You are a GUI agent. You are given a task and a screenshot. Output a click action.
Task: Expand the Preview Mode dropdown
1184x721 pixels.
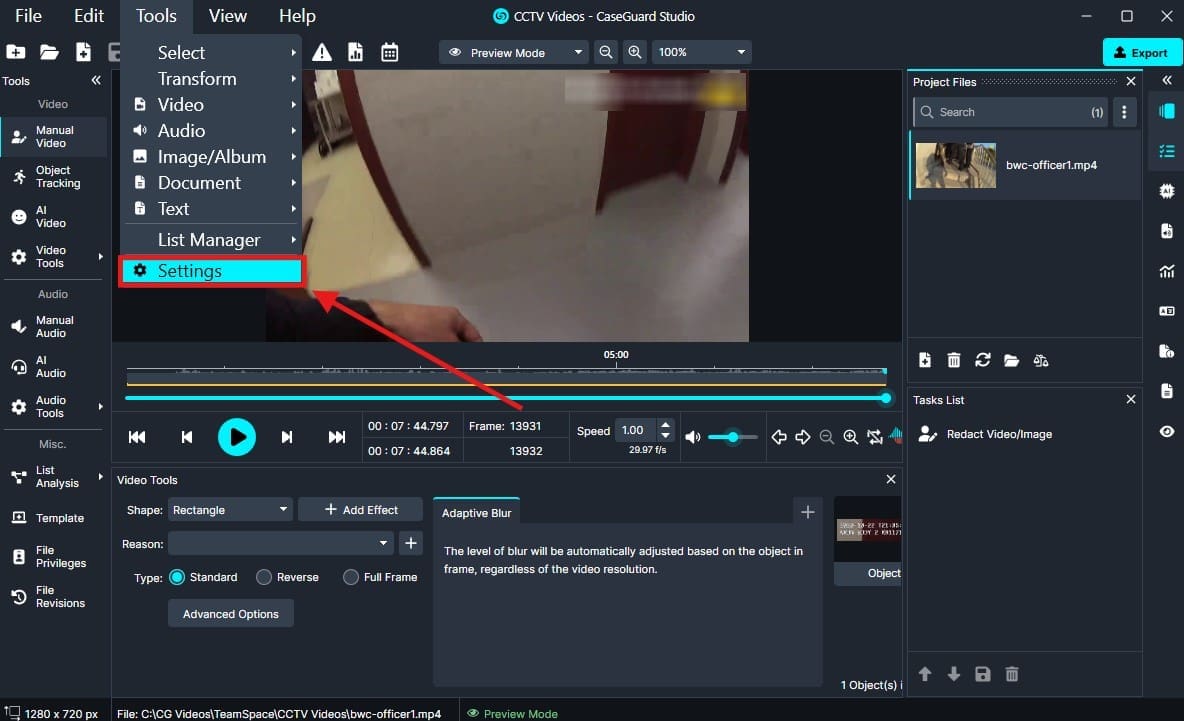coord(514,53)
